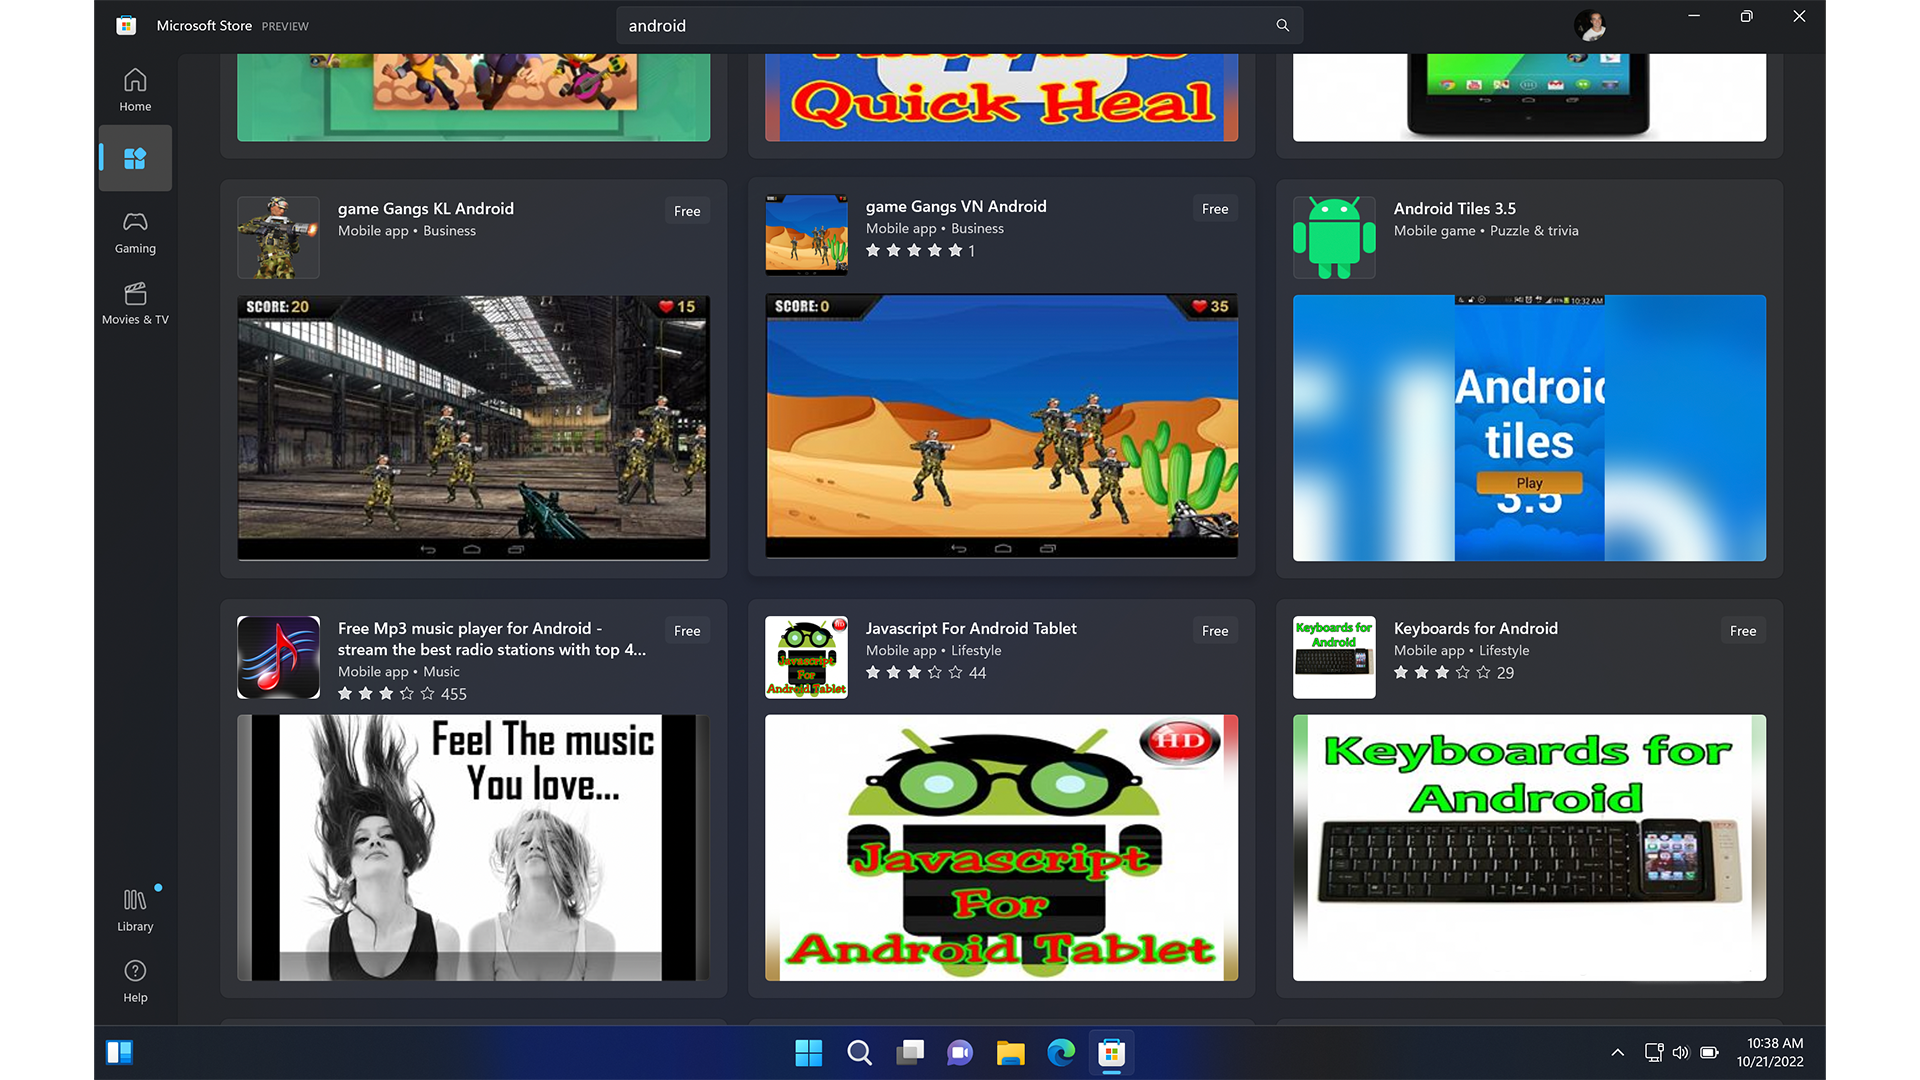Click Mobile app • Music category text
Image resolution: width=1920 pixels, height=1080 pixels.
pyautogui.click(x=398, y=672)
